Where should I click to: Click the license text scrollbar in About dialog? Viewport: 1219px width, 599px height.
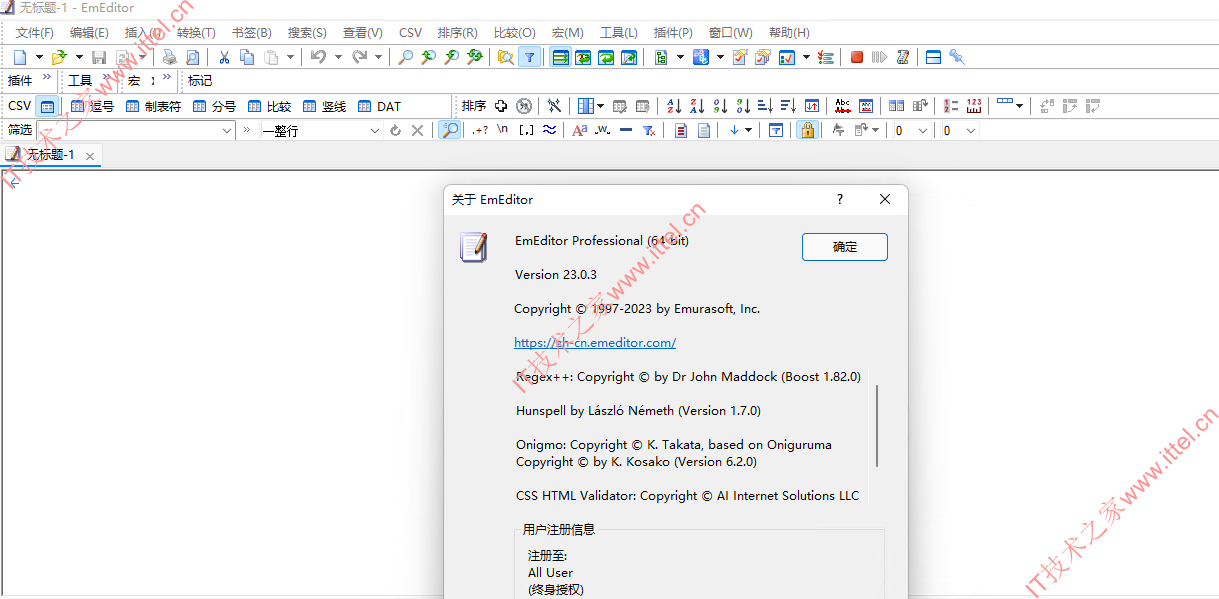click(x=877, y=425)
